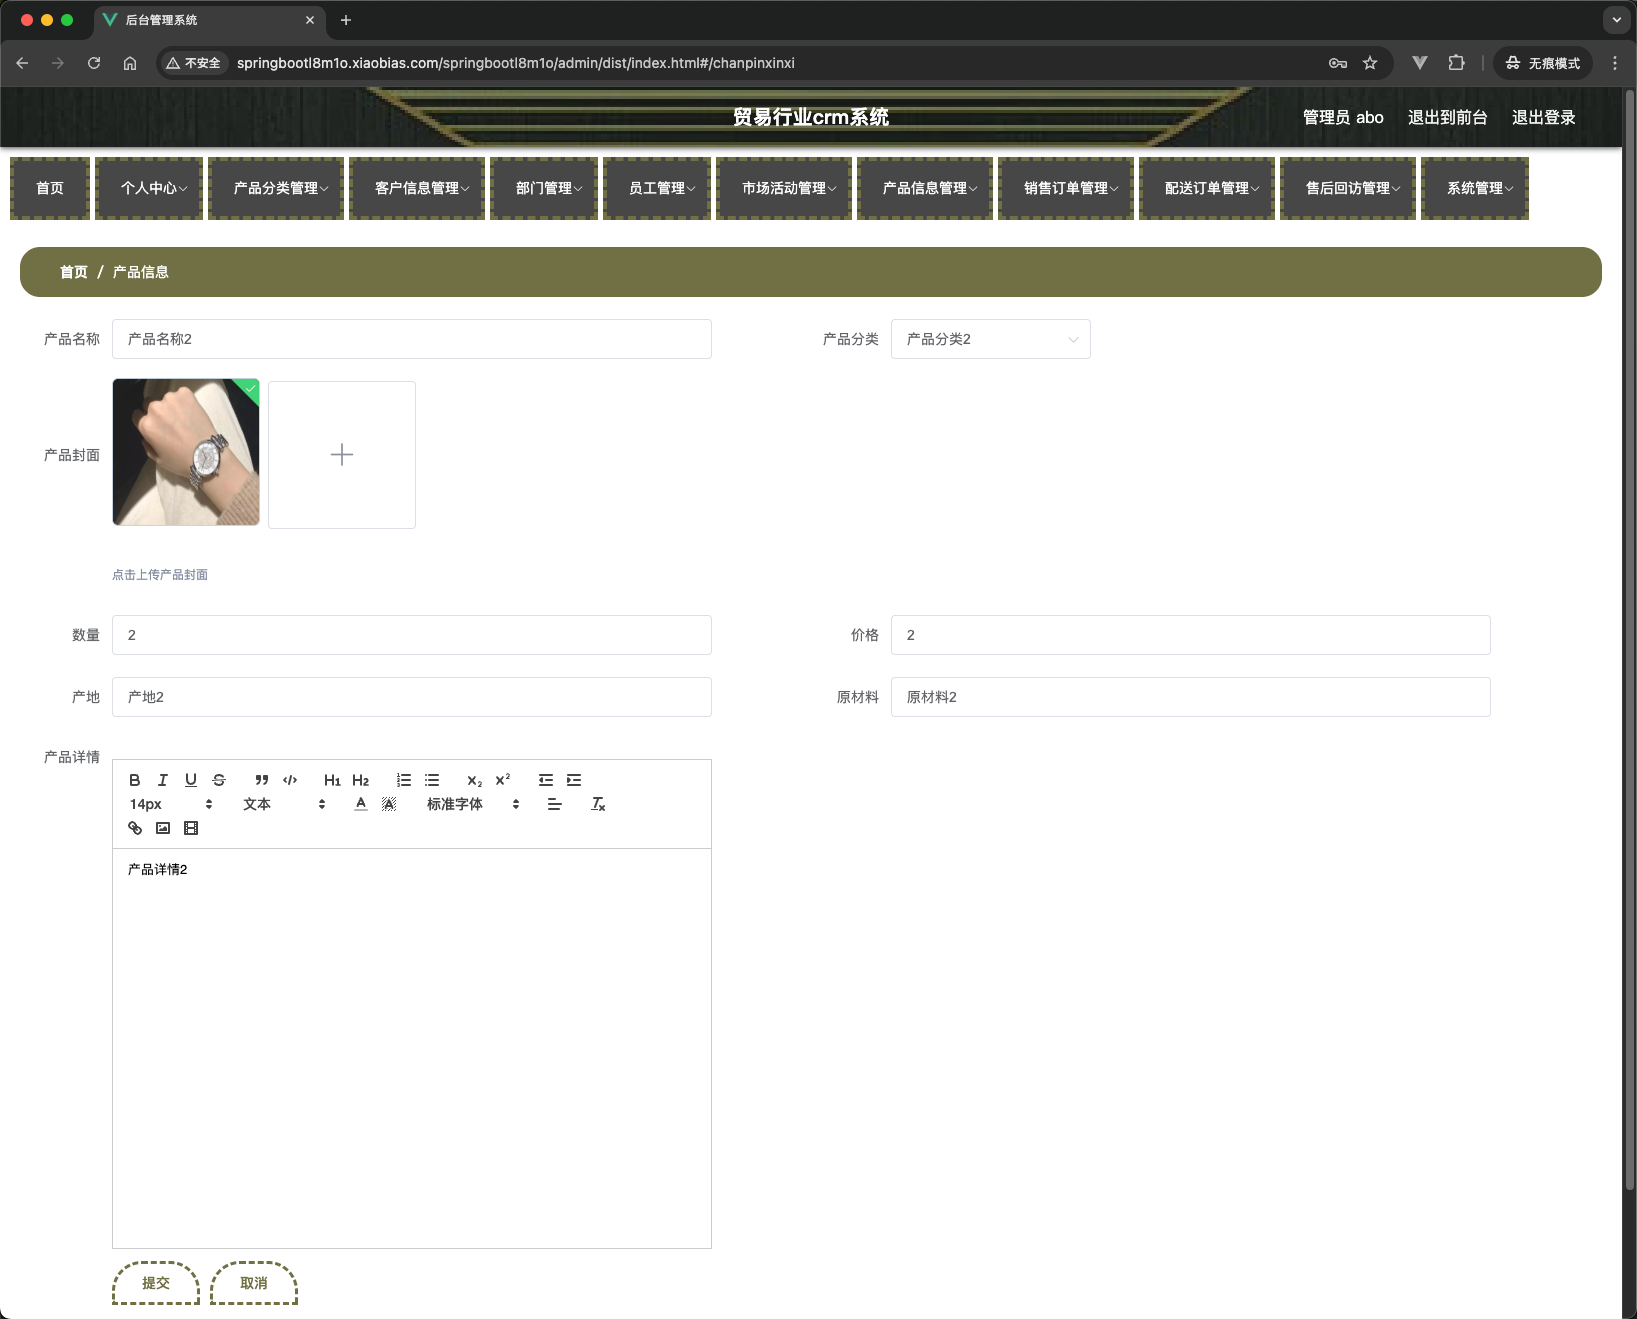Viewport: 1637px width, 1319px height.
Task: Insert ordered numbered list
Action: tap(404, 780)
